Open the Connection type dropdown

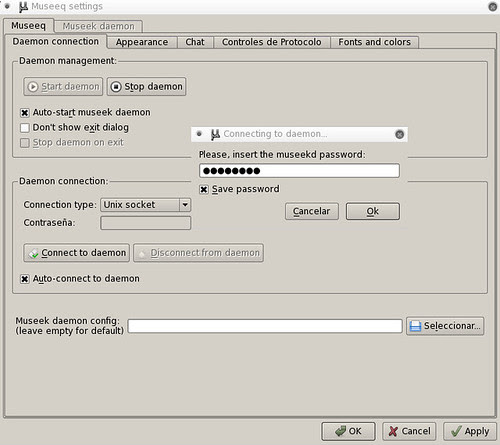coord(146,205)
